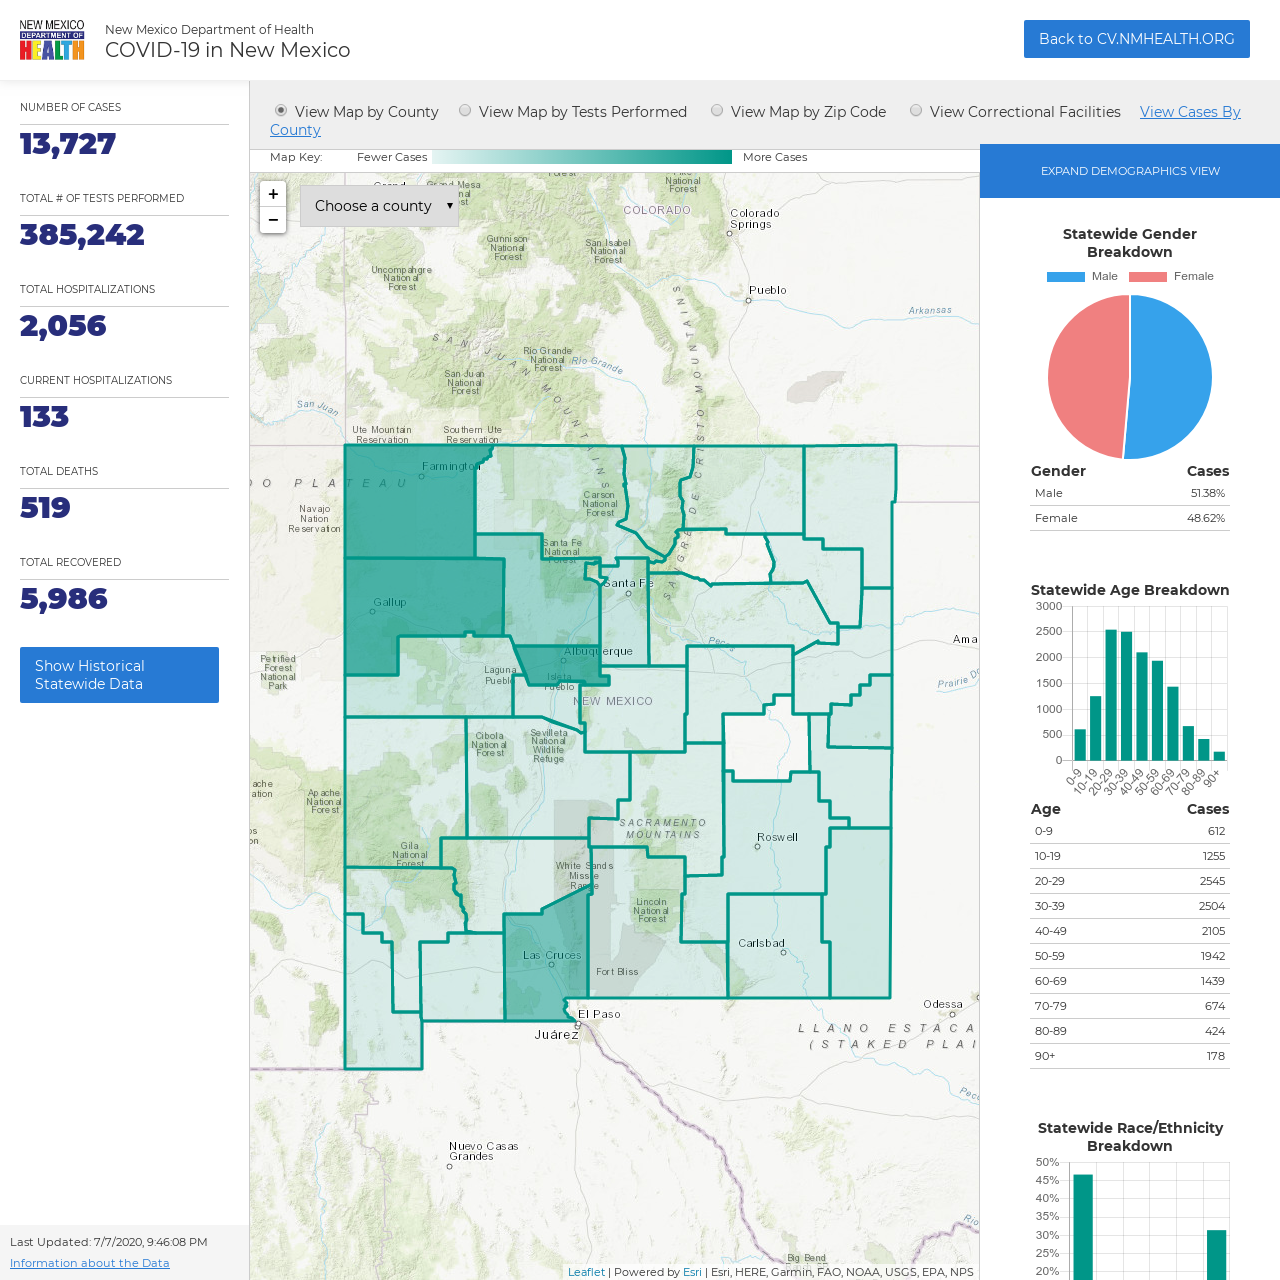Zoom in on the map

pyautogui.click(x=273, y=194)
